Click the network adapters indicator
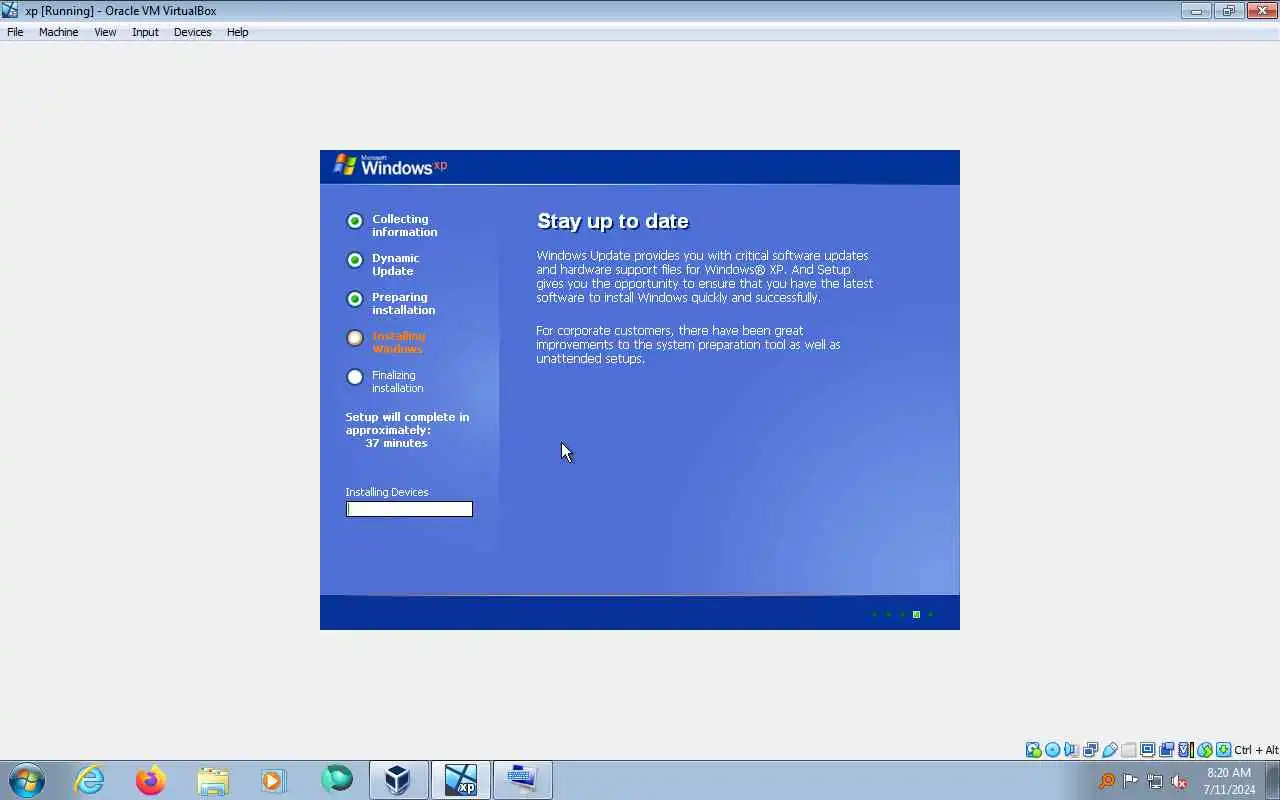The image size is (1280, 800). tap(1090, 750)
